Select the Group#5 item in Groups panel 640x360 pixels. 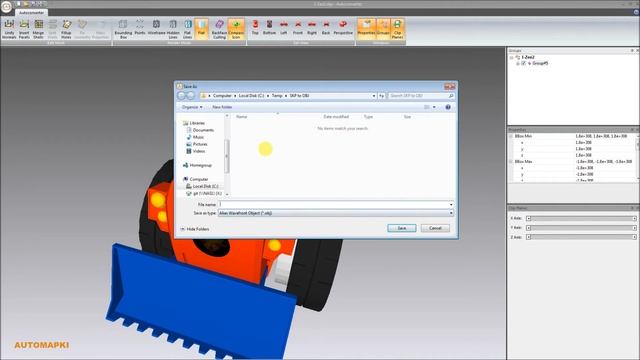point(540,64)
